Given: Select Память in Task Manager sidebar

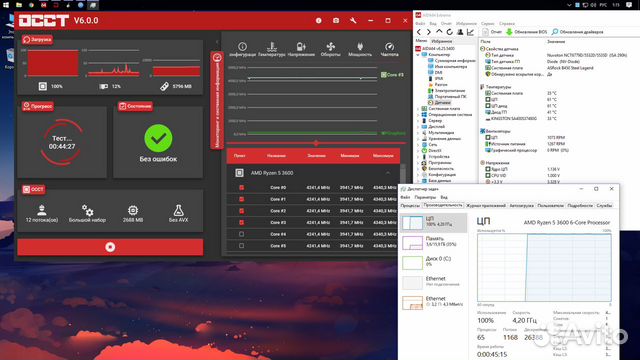Looking at the screenshot, I should [433, 242].
